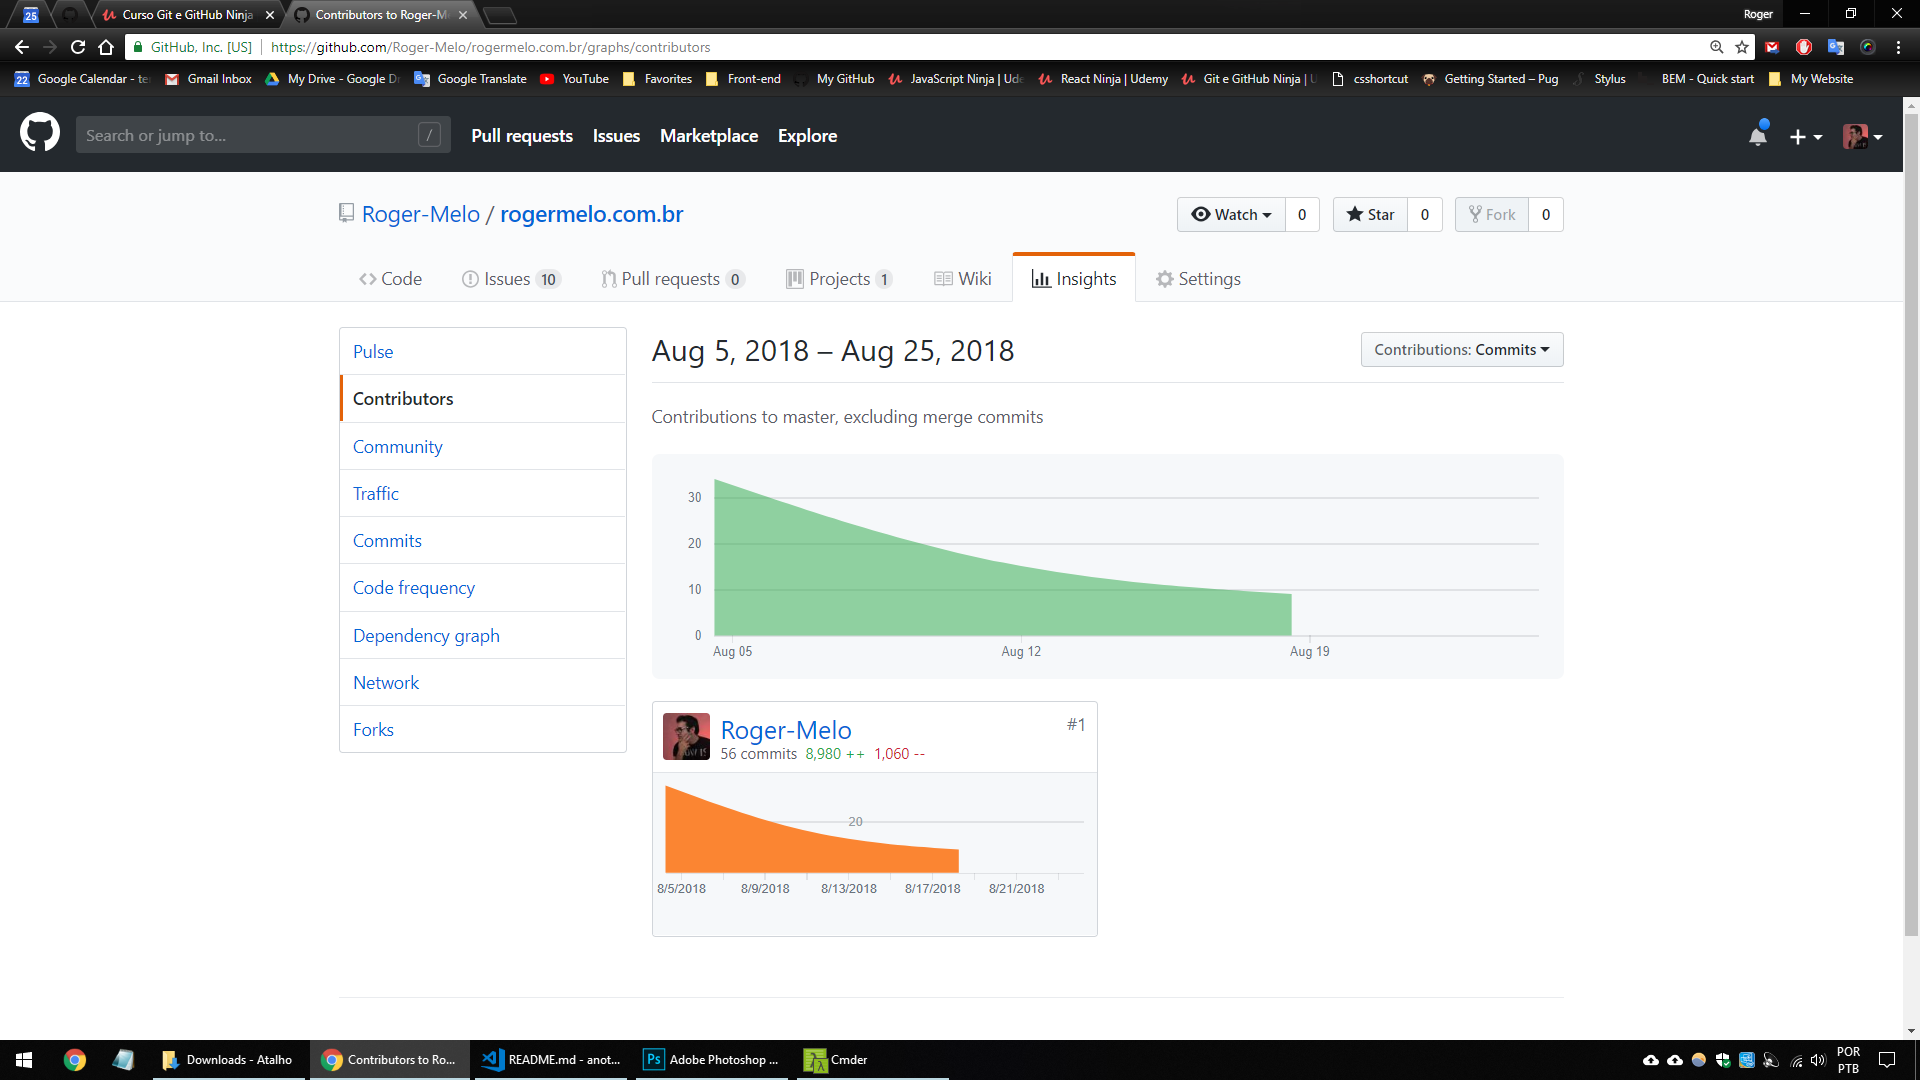Click the rogermelo.com.br repository link

(592, 214)
